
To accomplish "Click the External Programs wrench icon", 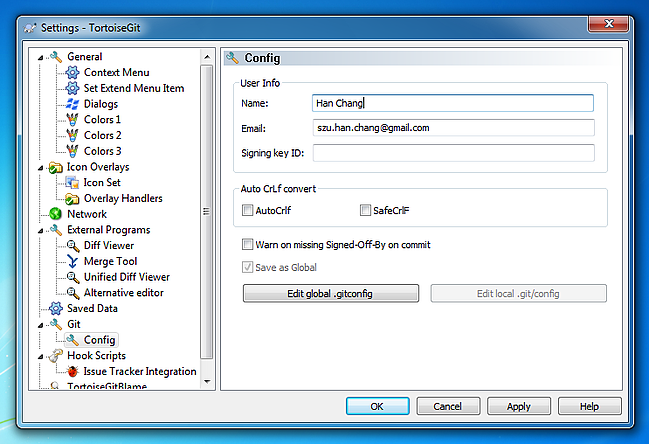I will pyautogui.click(x=56, y=230).
